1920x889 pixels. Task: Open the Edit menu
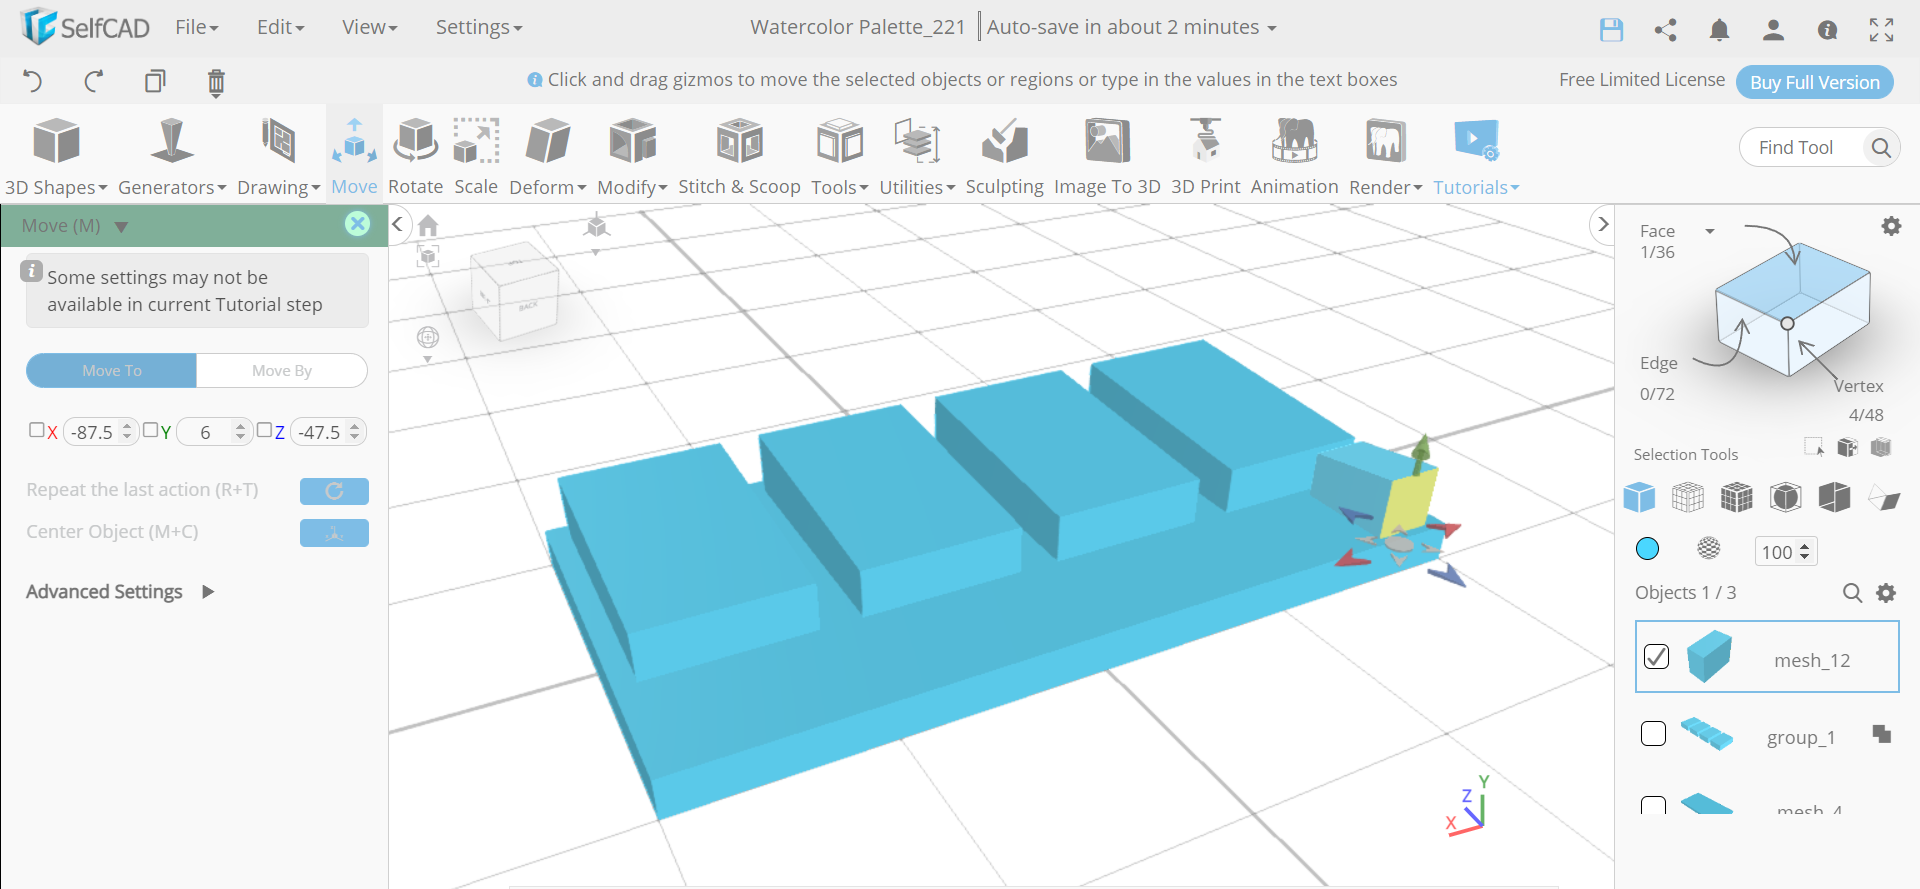280,28
